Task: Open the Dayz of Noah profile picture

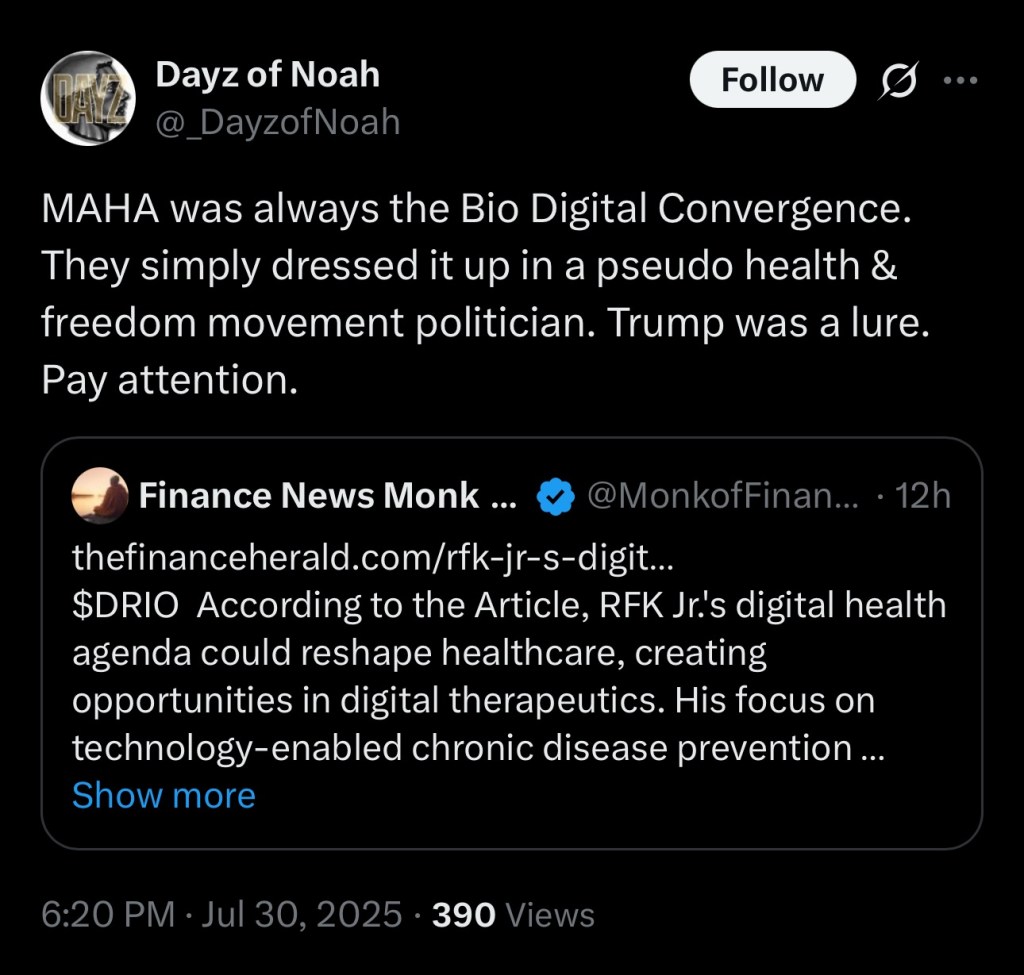Action: click(x=87, y=98)
